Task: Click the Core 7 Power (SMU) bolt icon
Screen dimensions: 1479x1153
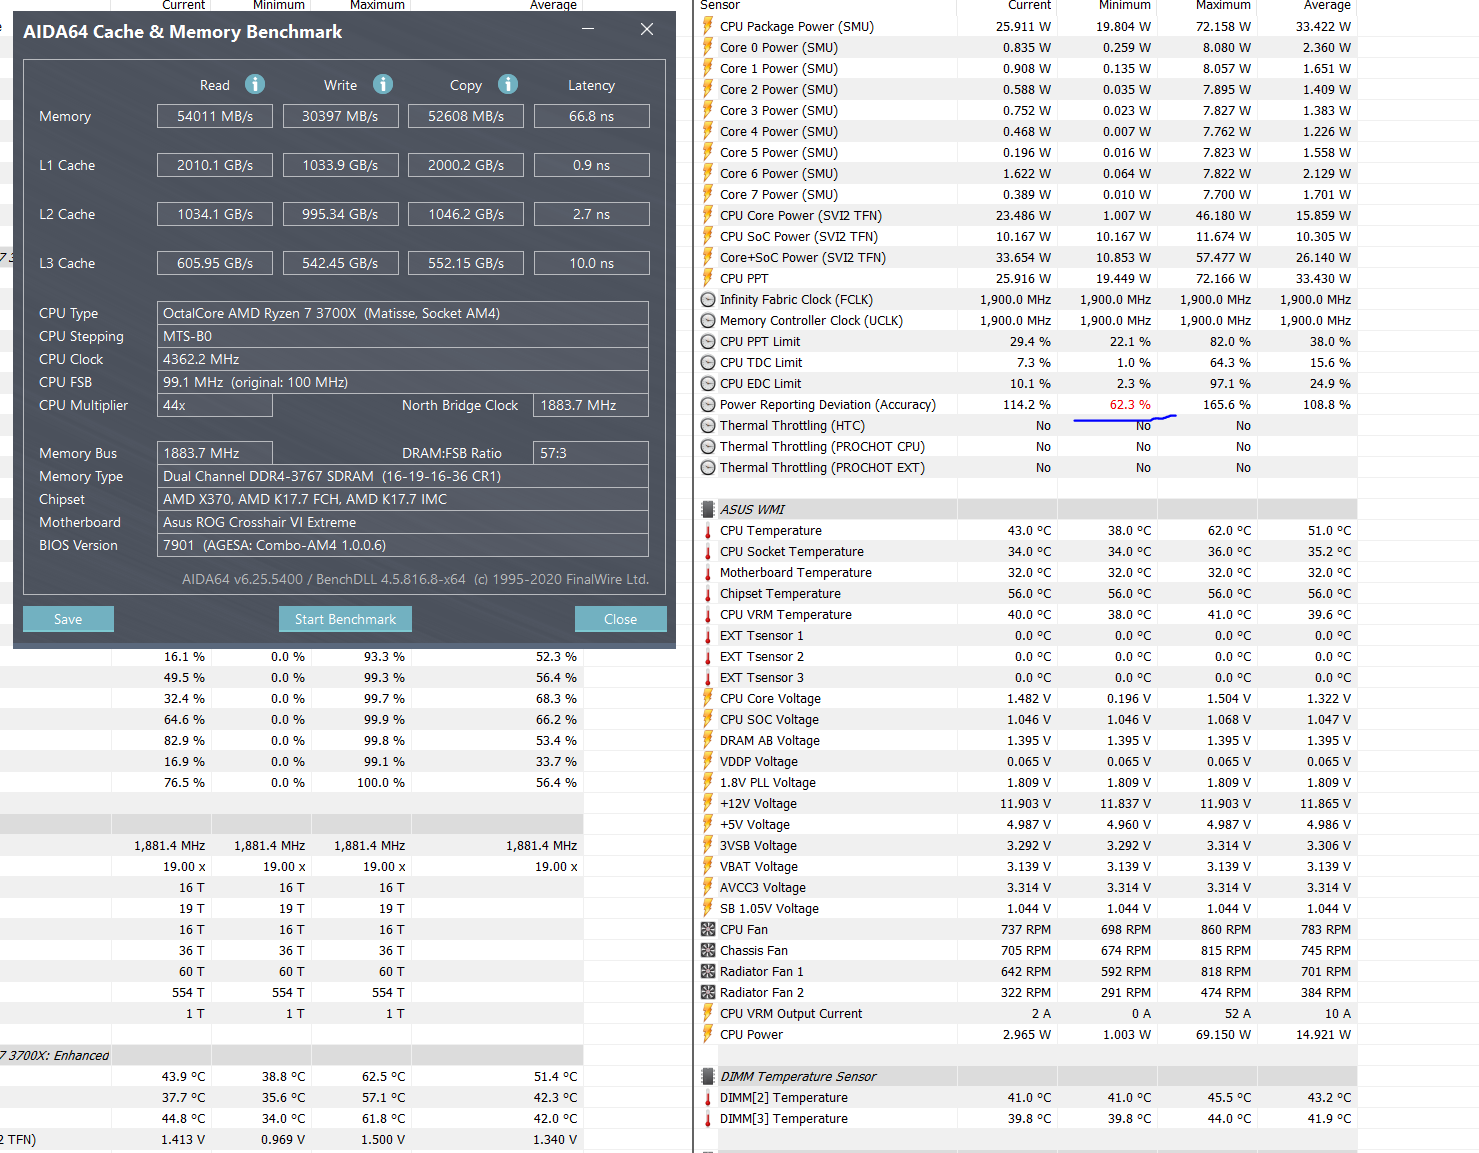Action: coord(708,194)
